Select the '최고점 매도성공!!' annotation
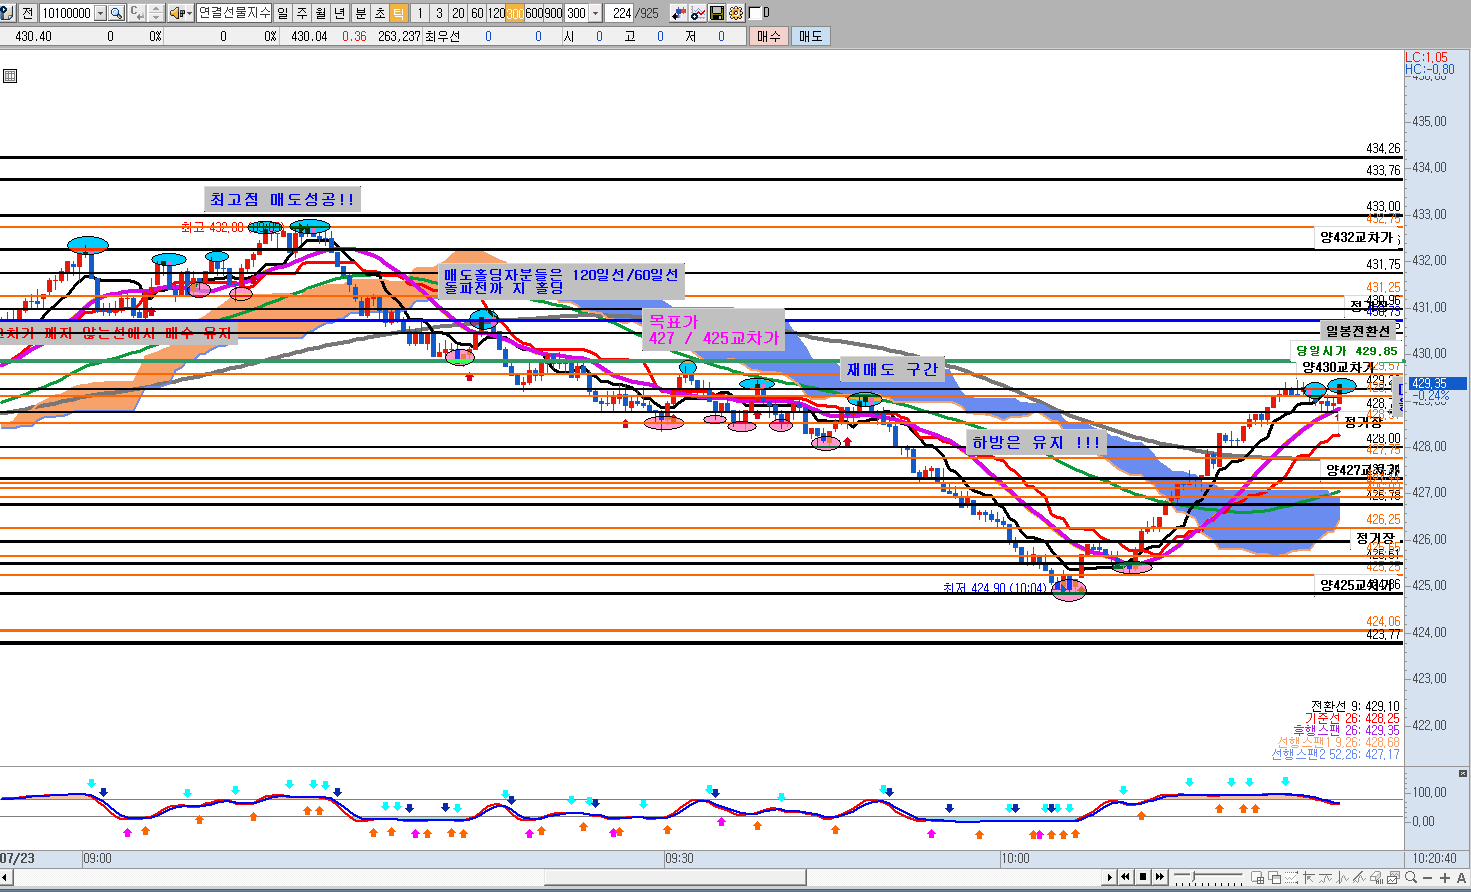The height and width of the screenshot is (892, 1471). (281, 199)
